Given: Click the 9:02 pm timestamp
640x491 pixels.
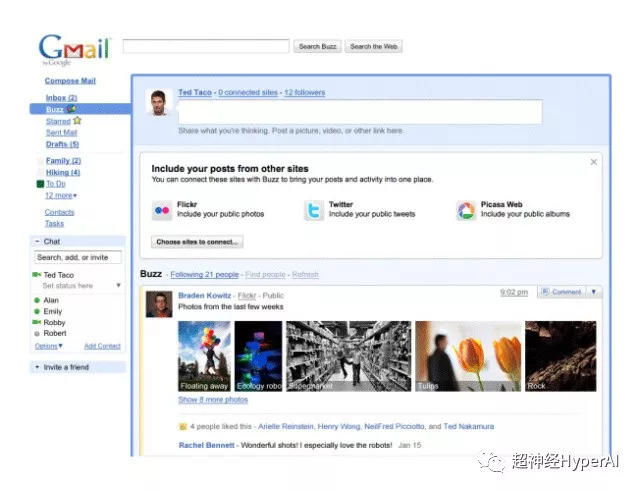Looking at the screenshot, I should [514, 292].
